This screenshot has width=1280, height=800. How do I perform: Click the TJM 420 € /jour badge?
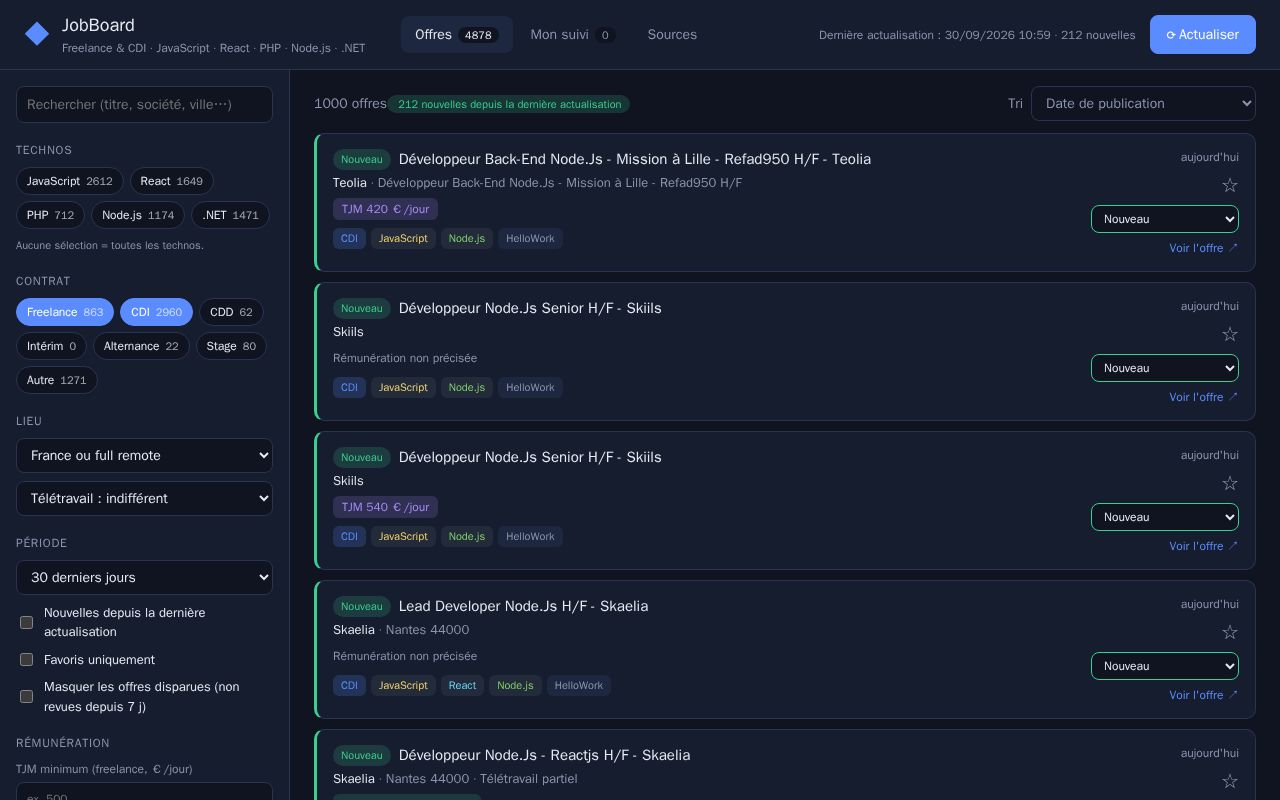pyautogui.click(x=385, y=209)
